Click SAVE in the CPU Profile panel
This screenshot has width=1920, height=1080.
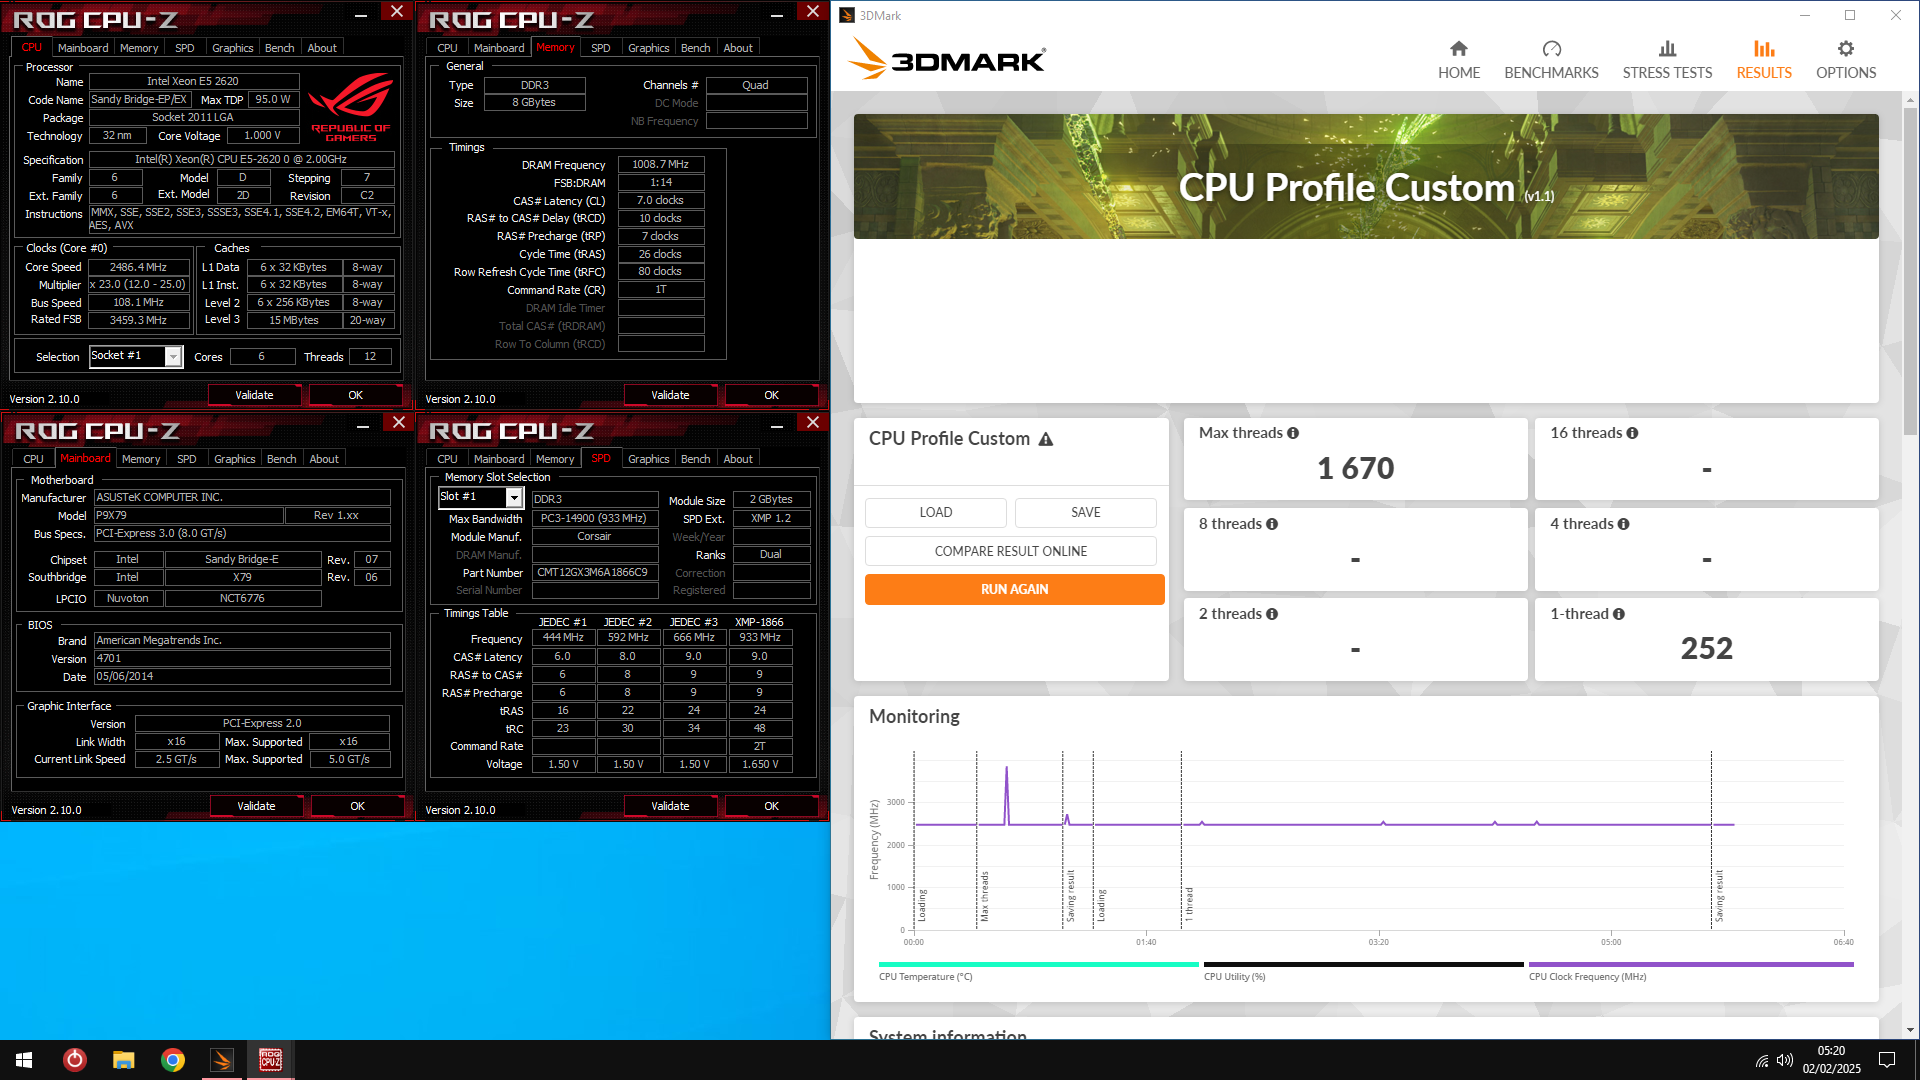click(1086, 512)
